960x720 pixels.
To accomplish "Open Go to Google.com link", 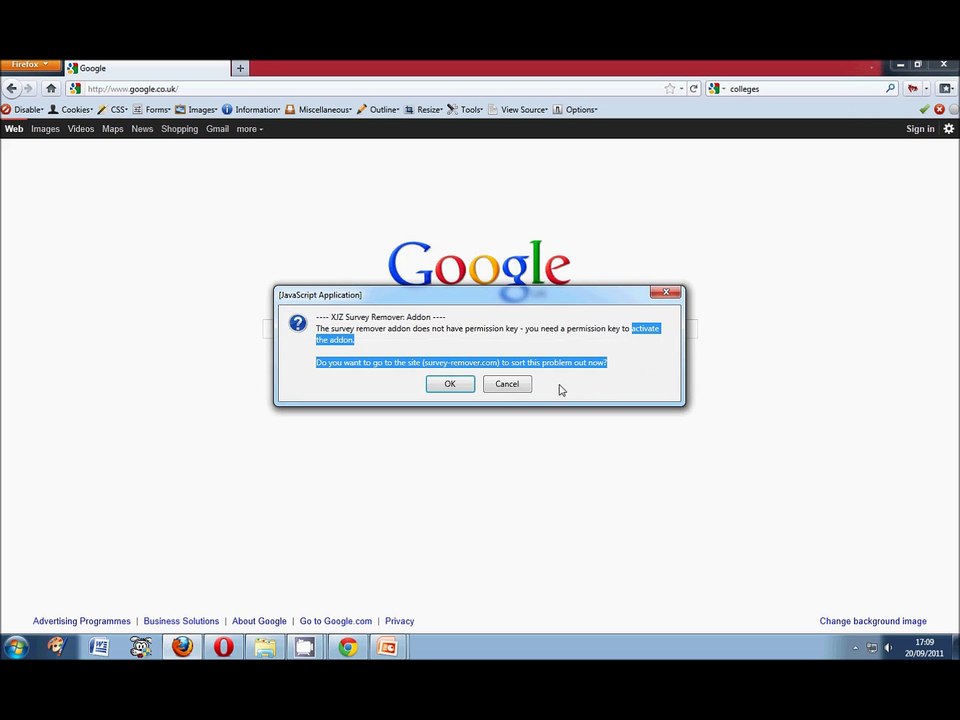I will click(336, 621).
